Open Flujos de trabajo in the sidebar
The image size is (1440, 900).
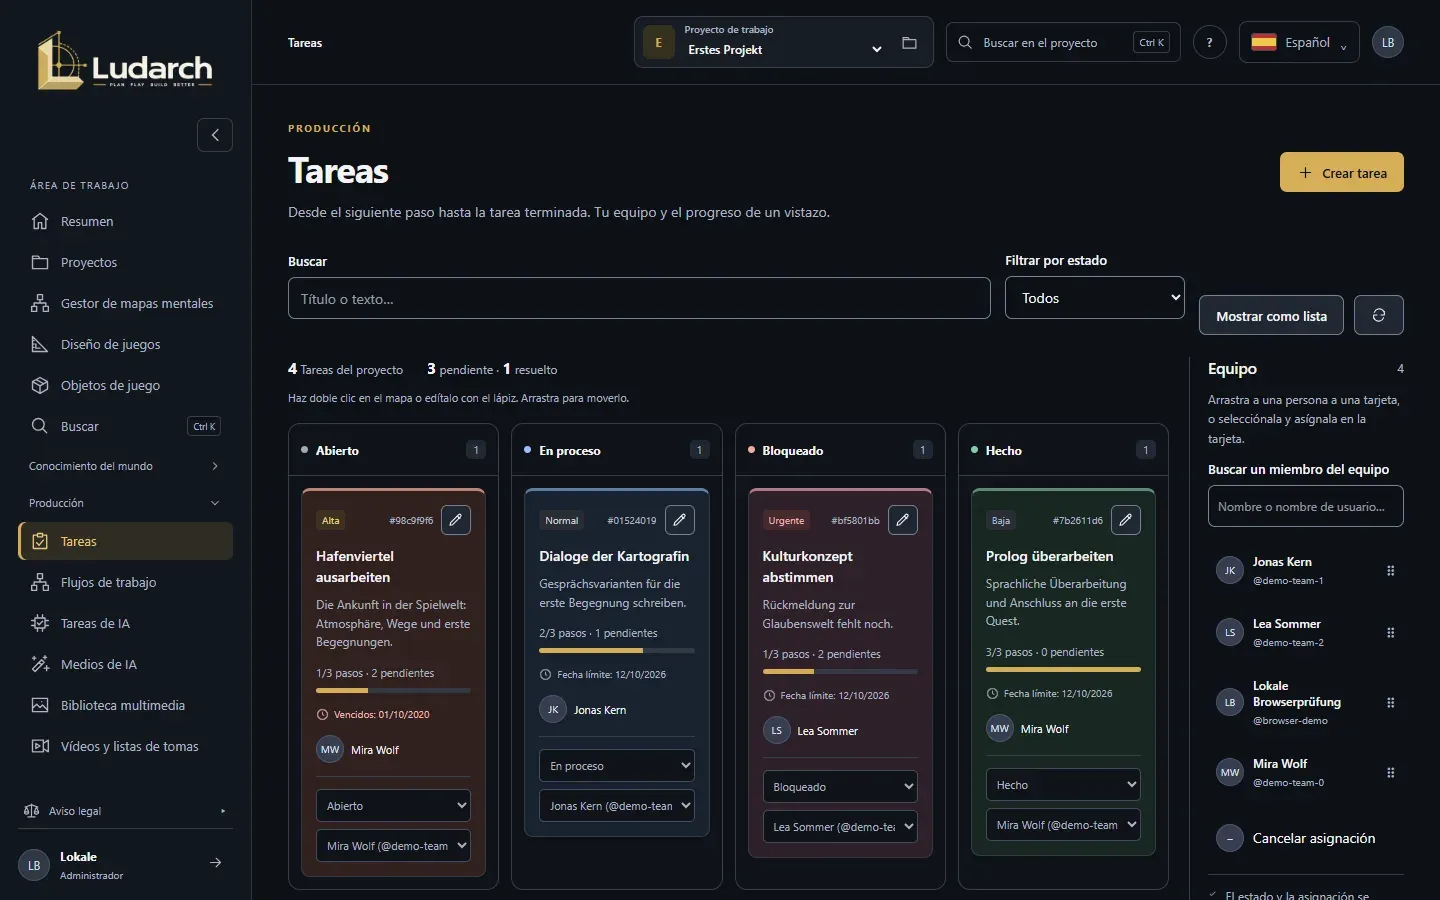pos(125,582)
